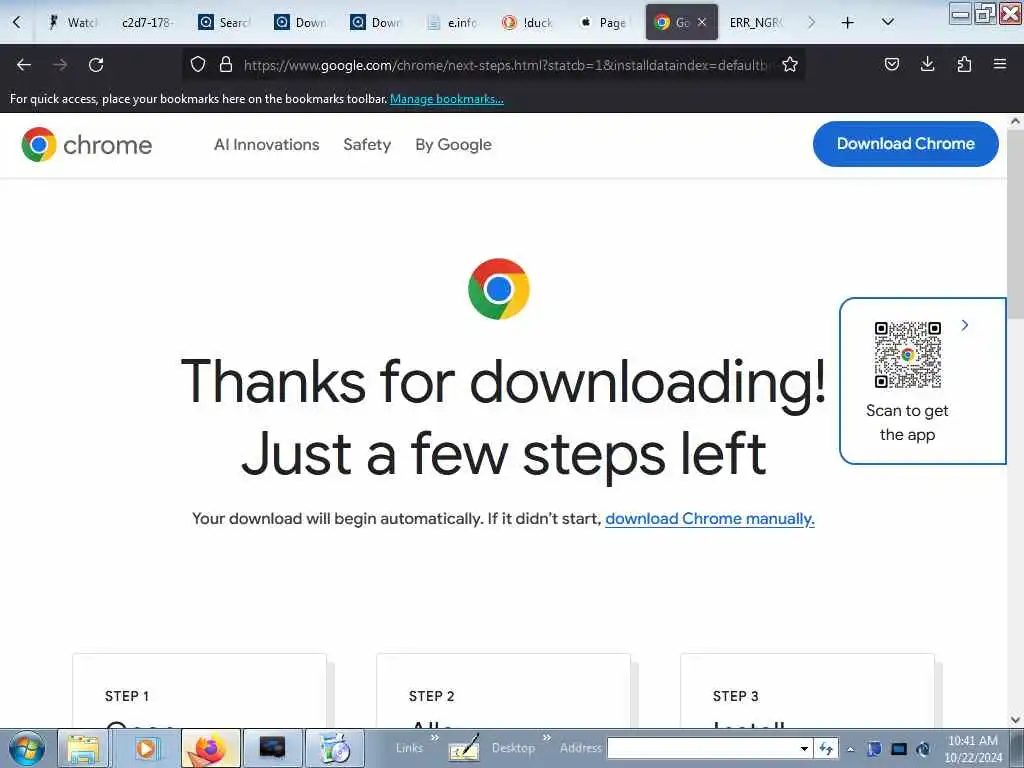Screen dimensions: 1024x768
Task: Click the Desktop toolbar label
Action: [x=513, y=748]
